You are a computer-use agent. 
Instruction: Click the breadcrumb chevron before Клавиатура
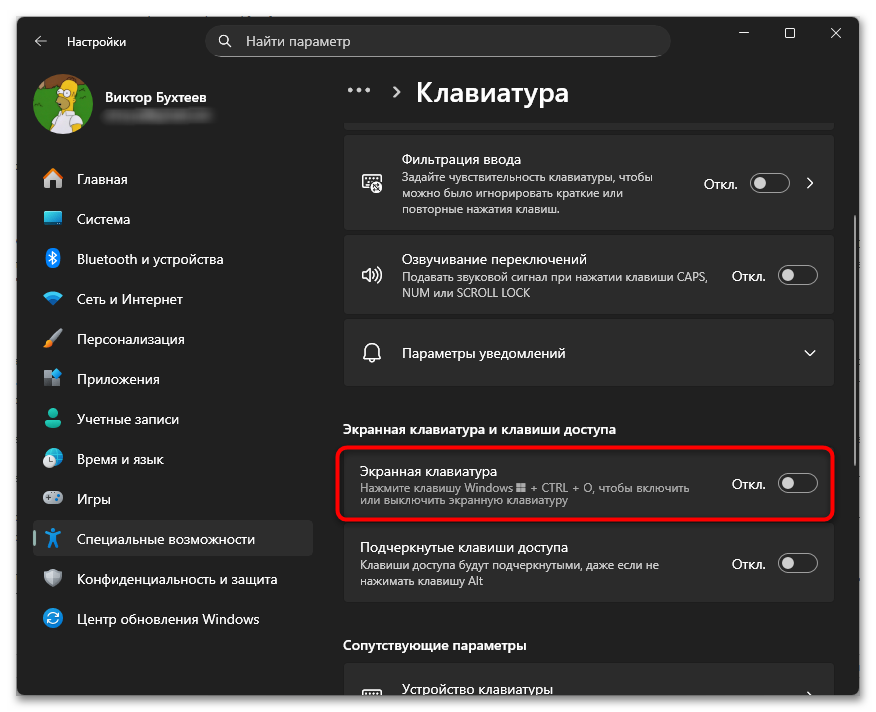click(396, 92)
